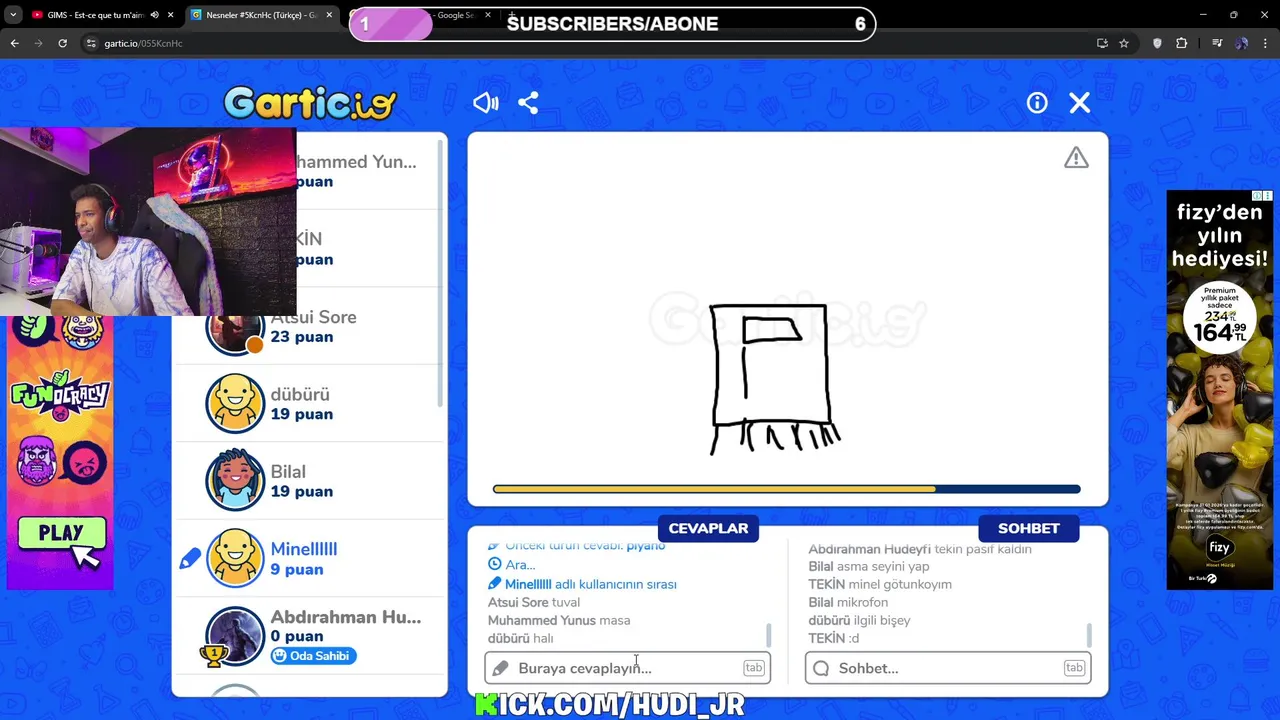
Task: Open the fizy yearly package ad
Action: (1219, 390)
